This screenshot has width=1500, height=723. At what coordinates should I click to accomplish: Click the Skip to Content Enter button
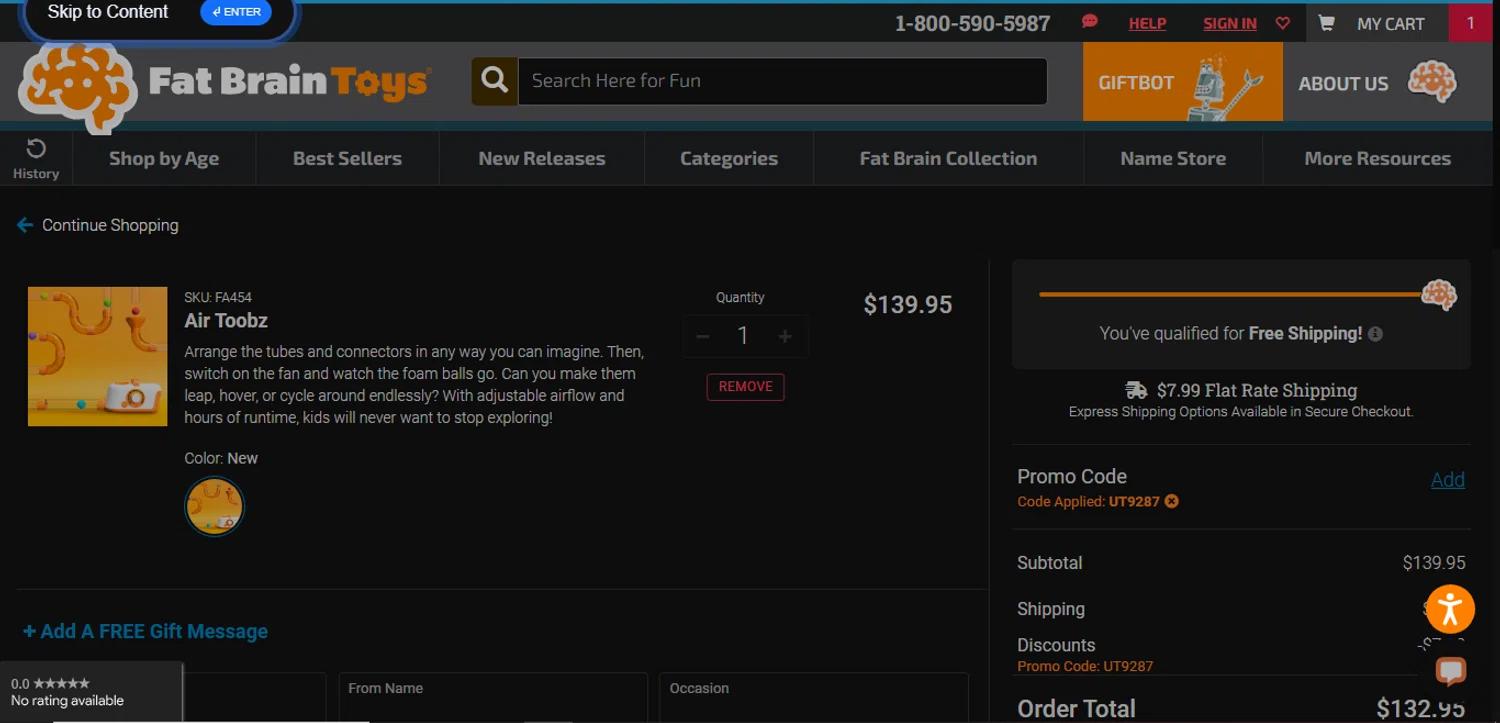tap(236, 12)
